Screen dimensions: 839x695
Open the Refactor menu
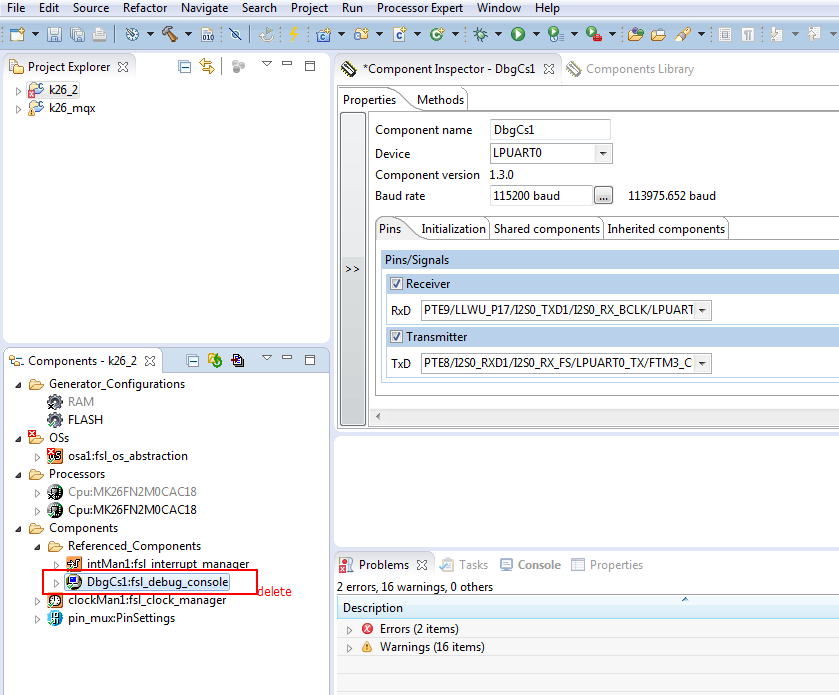pos(144,8)
